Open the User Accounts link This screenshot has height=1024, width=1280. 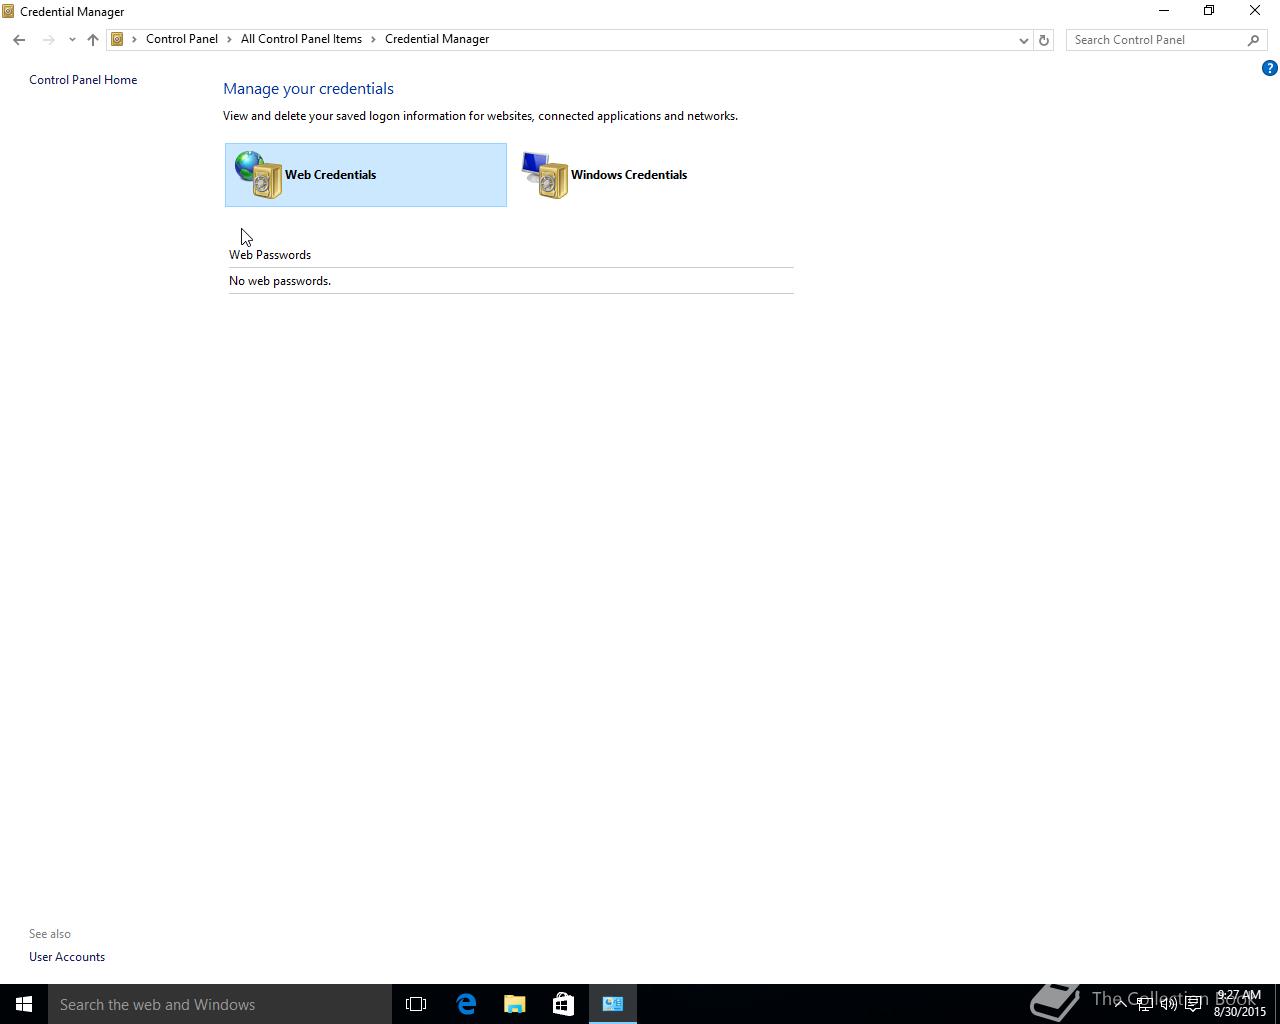pos(67,957)
